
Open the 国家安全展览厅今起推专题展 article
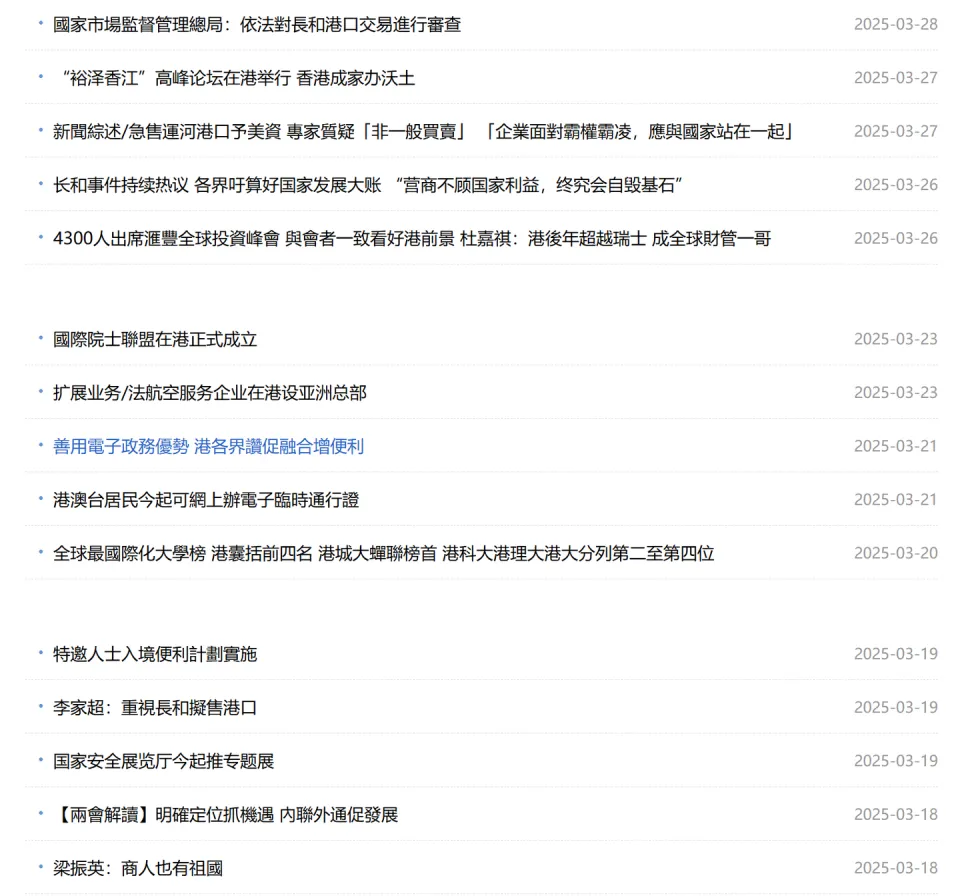coord(163,761)
